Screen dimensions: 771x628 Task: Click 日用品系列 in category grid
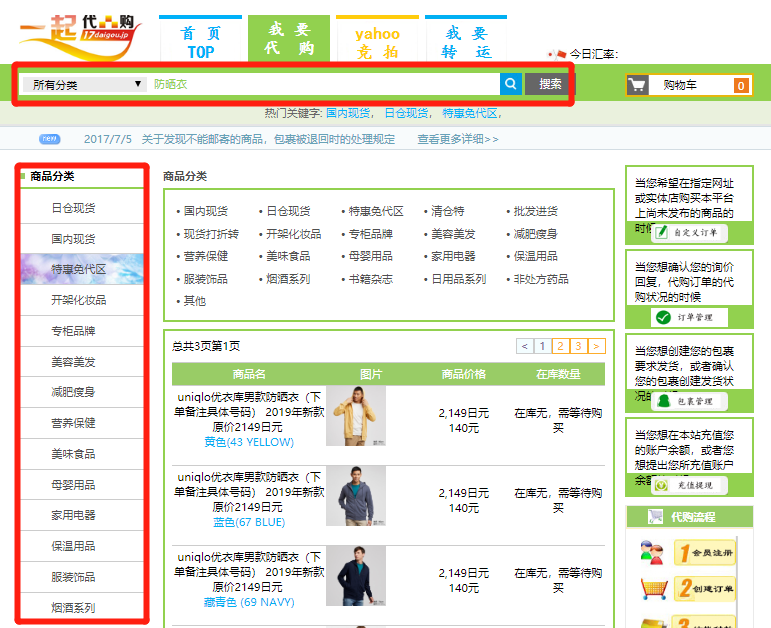[459, 279]
